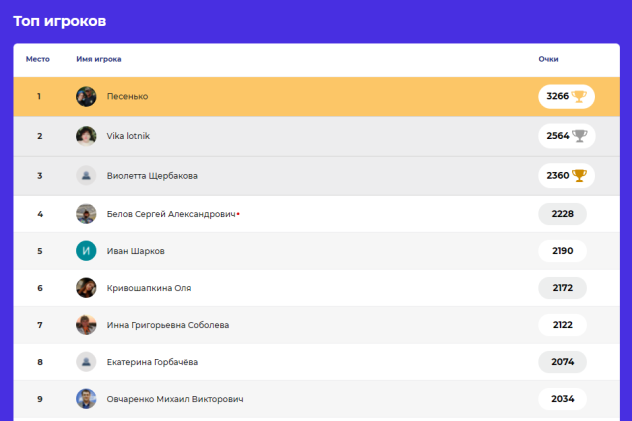This screenshot has width=632, height=421.
Task: Click the Очки column header
Action: click(x=548, y=59)
